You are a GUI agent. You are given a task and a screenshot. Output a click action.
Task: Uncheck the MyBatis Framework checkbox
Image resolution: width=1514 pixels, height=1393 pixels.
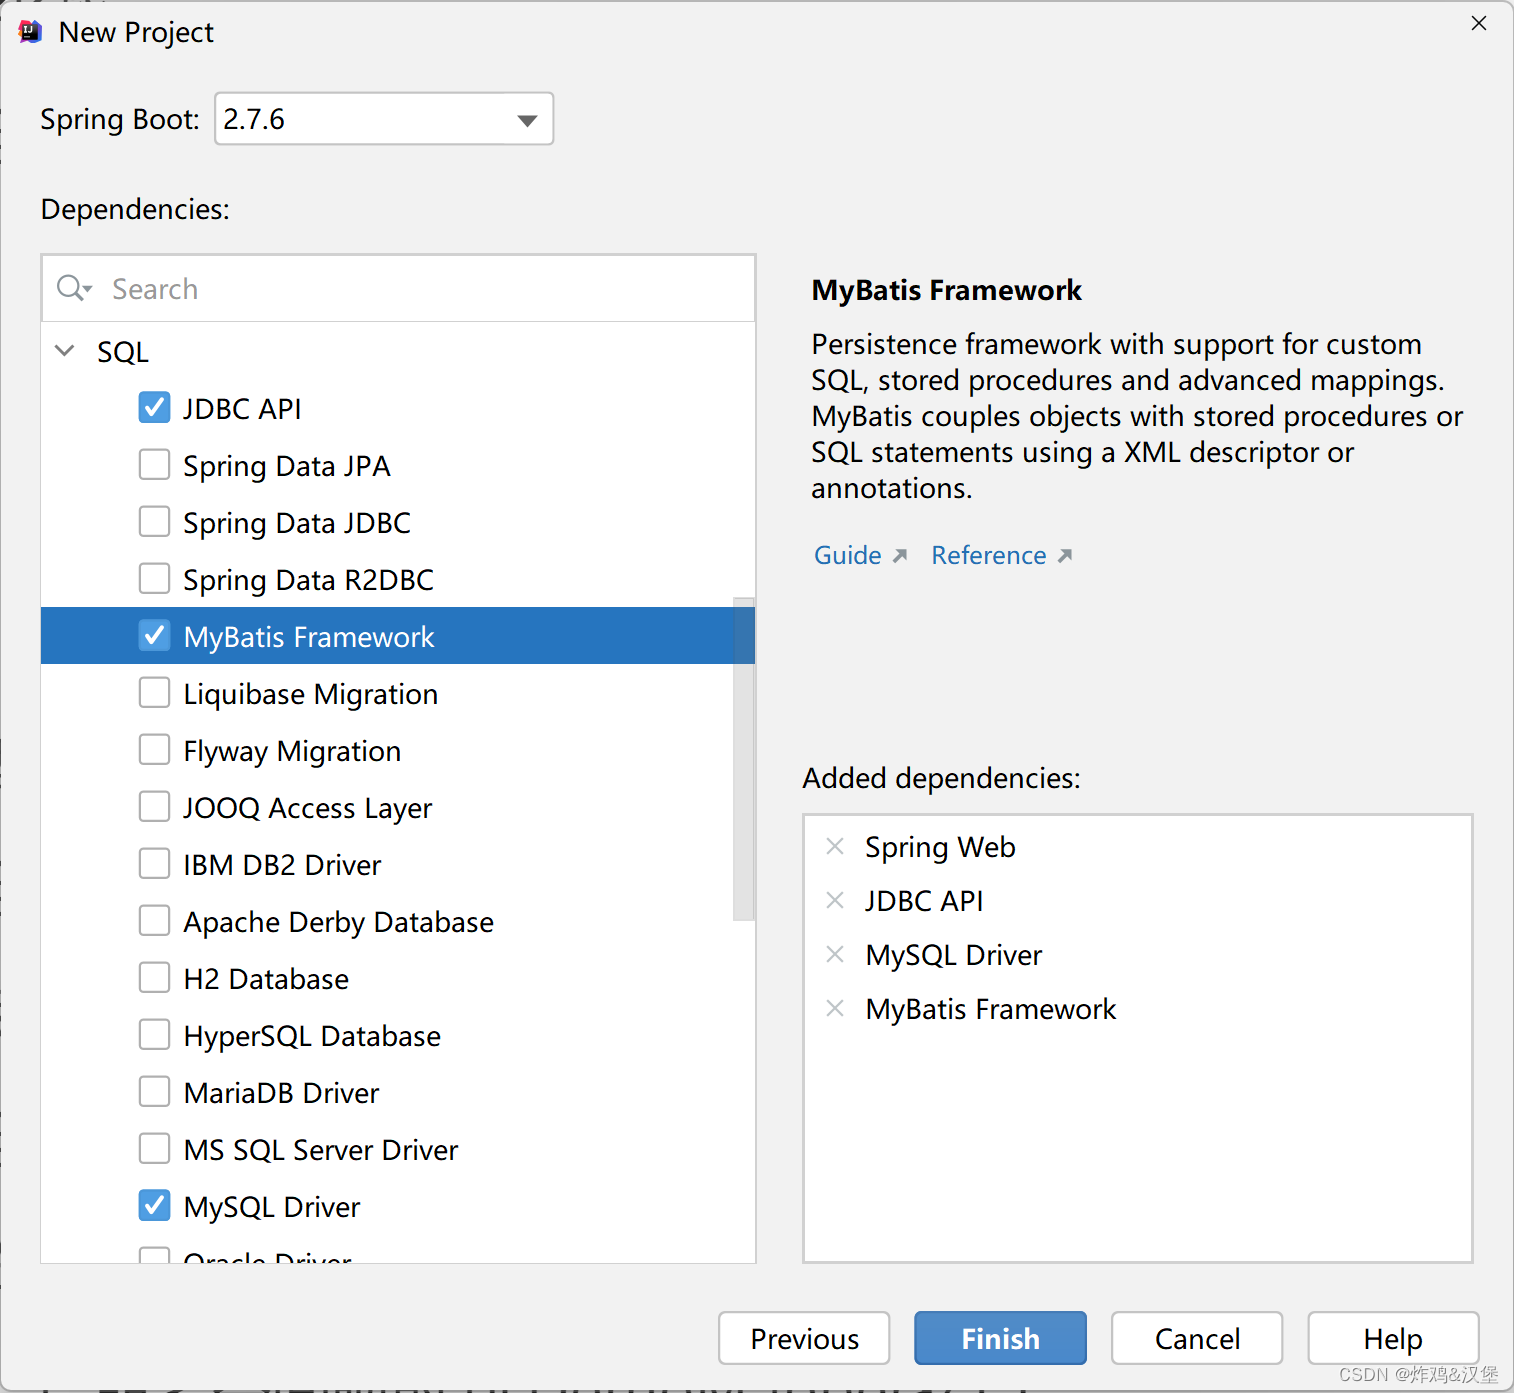(x=154, y=636)
